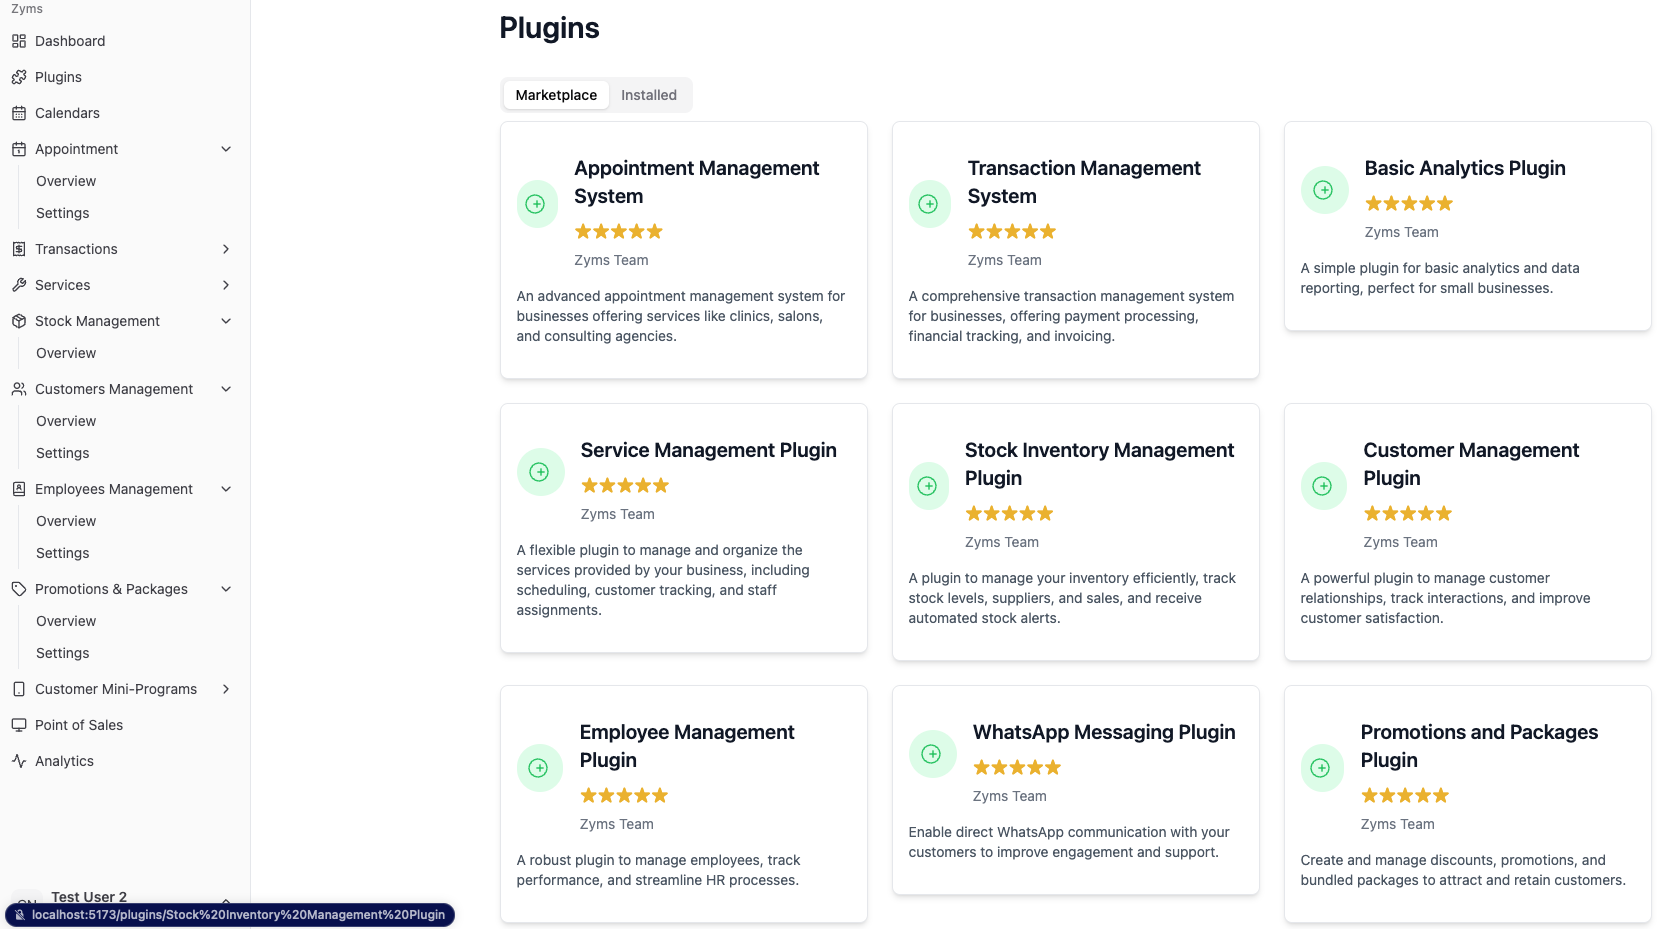Click WhatsApp Messaging Plugin description text
Image resolution: width=1662 pixels, height=929 pixels.
1069,842
